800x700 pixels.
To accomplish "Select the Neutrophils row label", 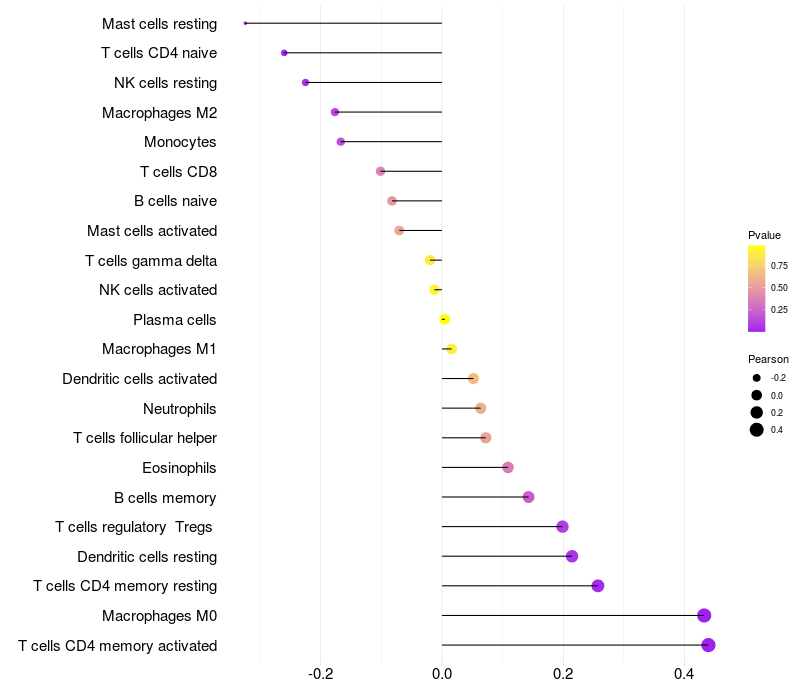I will 180,409.
